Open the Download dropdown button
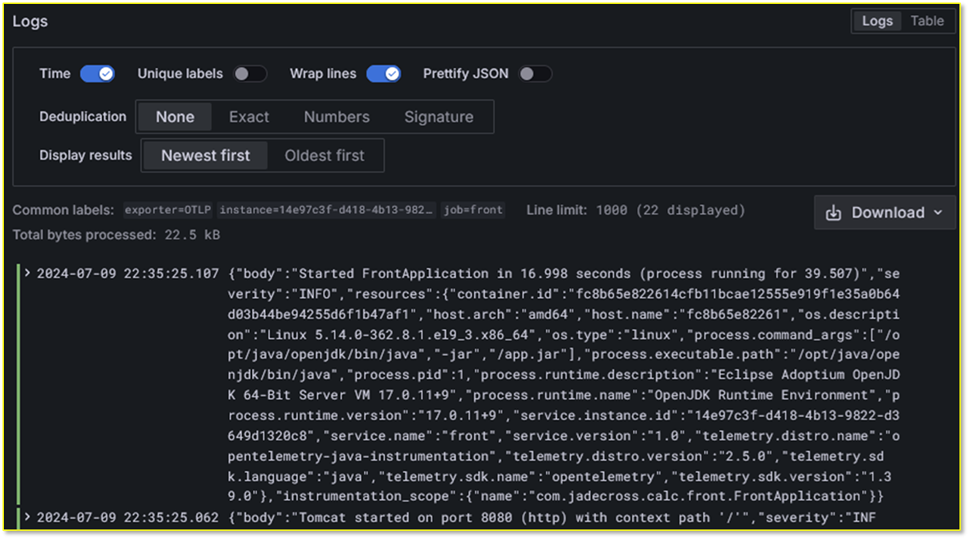The image size is (969, 539). pyautogui.click(x=884, y=213)
